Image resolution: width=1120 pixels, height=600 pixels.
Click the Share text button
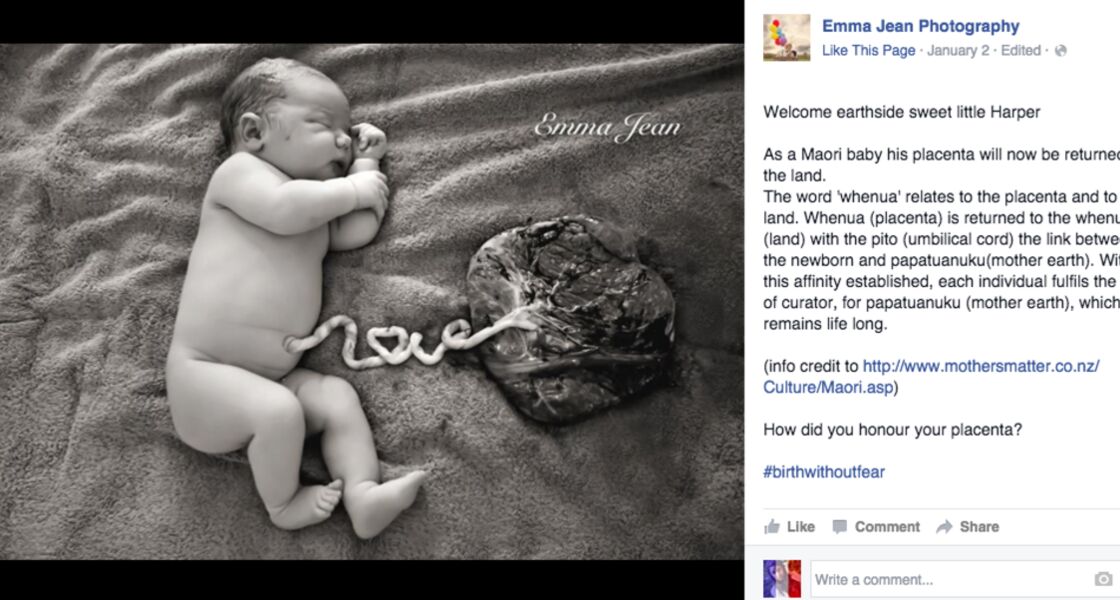tap(979, 527)
